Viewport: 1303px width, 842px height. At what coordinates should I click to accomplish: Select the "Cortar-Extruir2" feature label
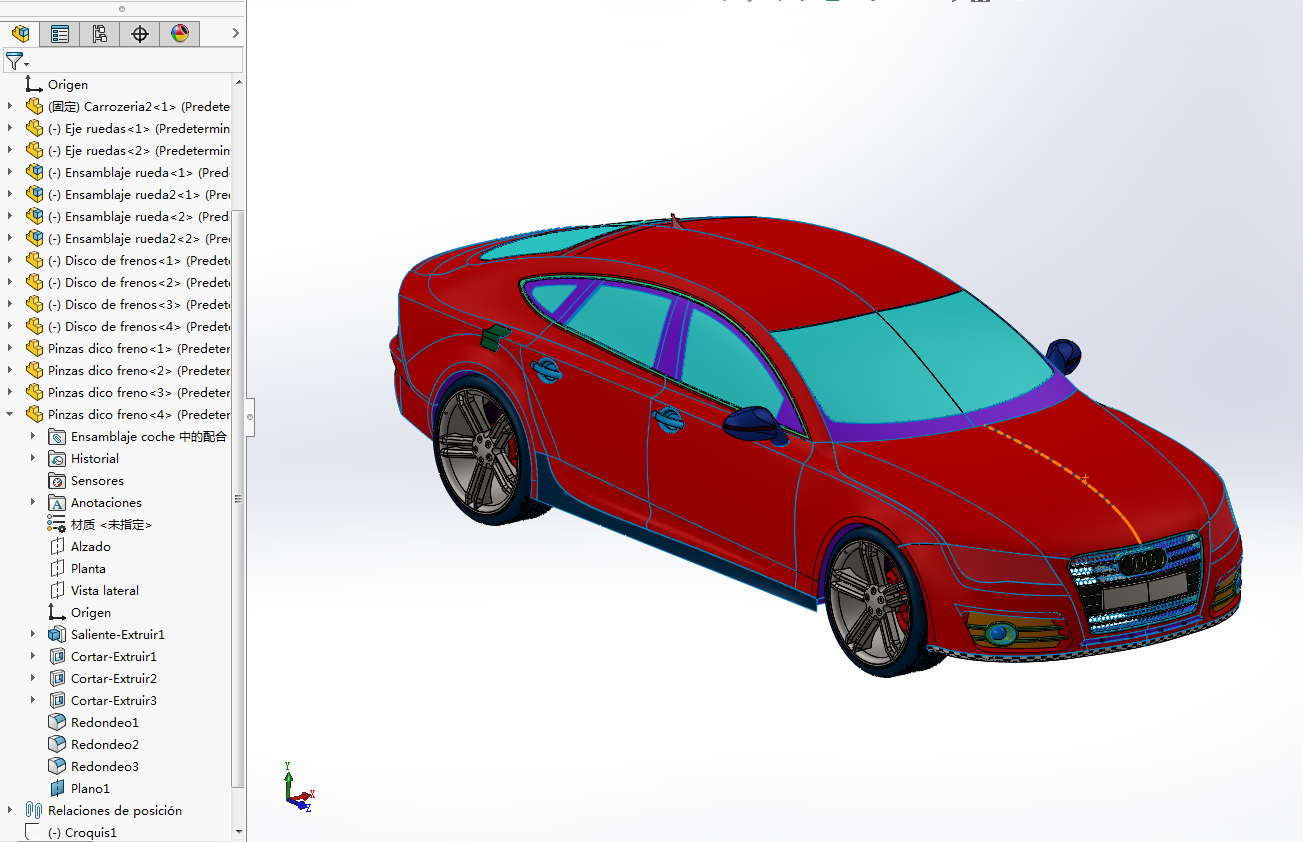[x=114, y=679]
